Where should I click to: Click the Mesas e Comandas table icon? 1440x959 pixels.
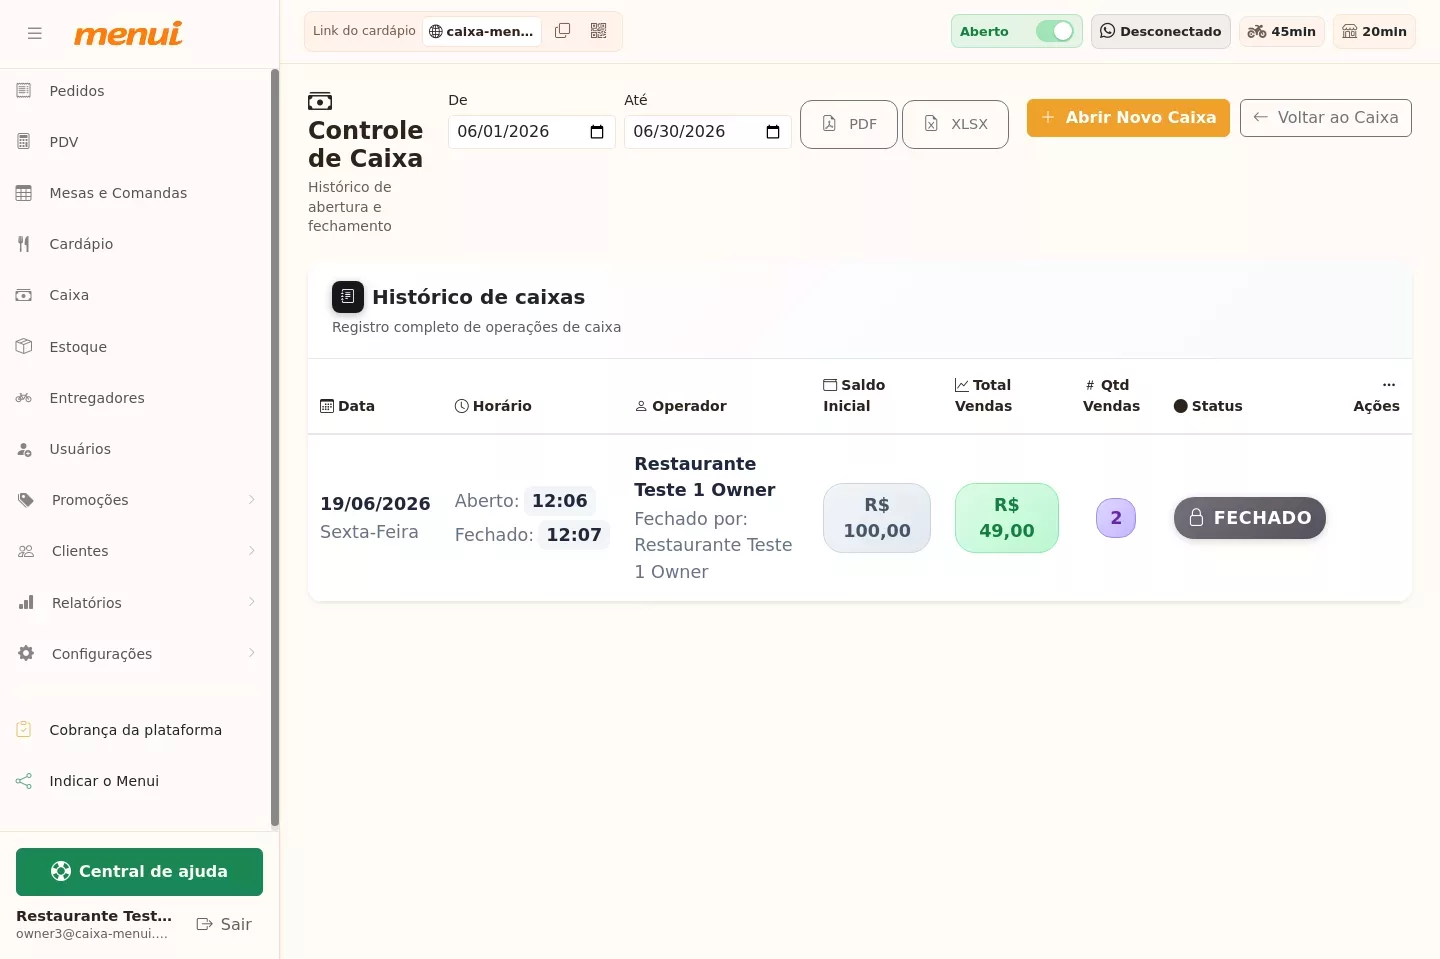[24, 193]
